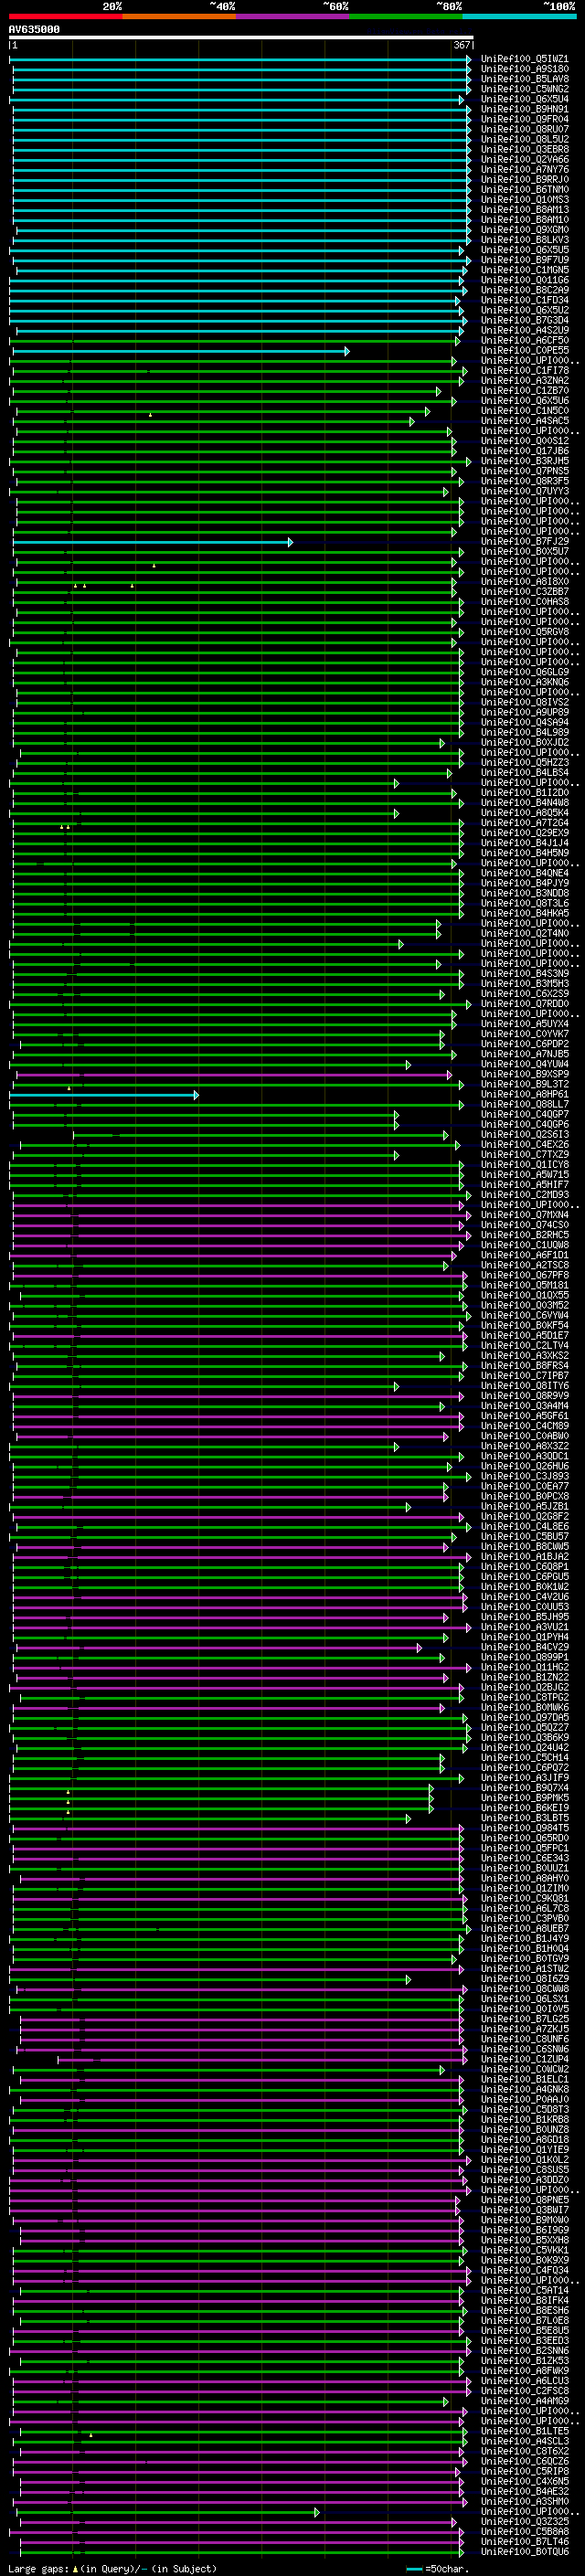Select the UniRef100_B8AM13 label
The width and height of the screenshot is (585, 2576).
pos(525,209)
